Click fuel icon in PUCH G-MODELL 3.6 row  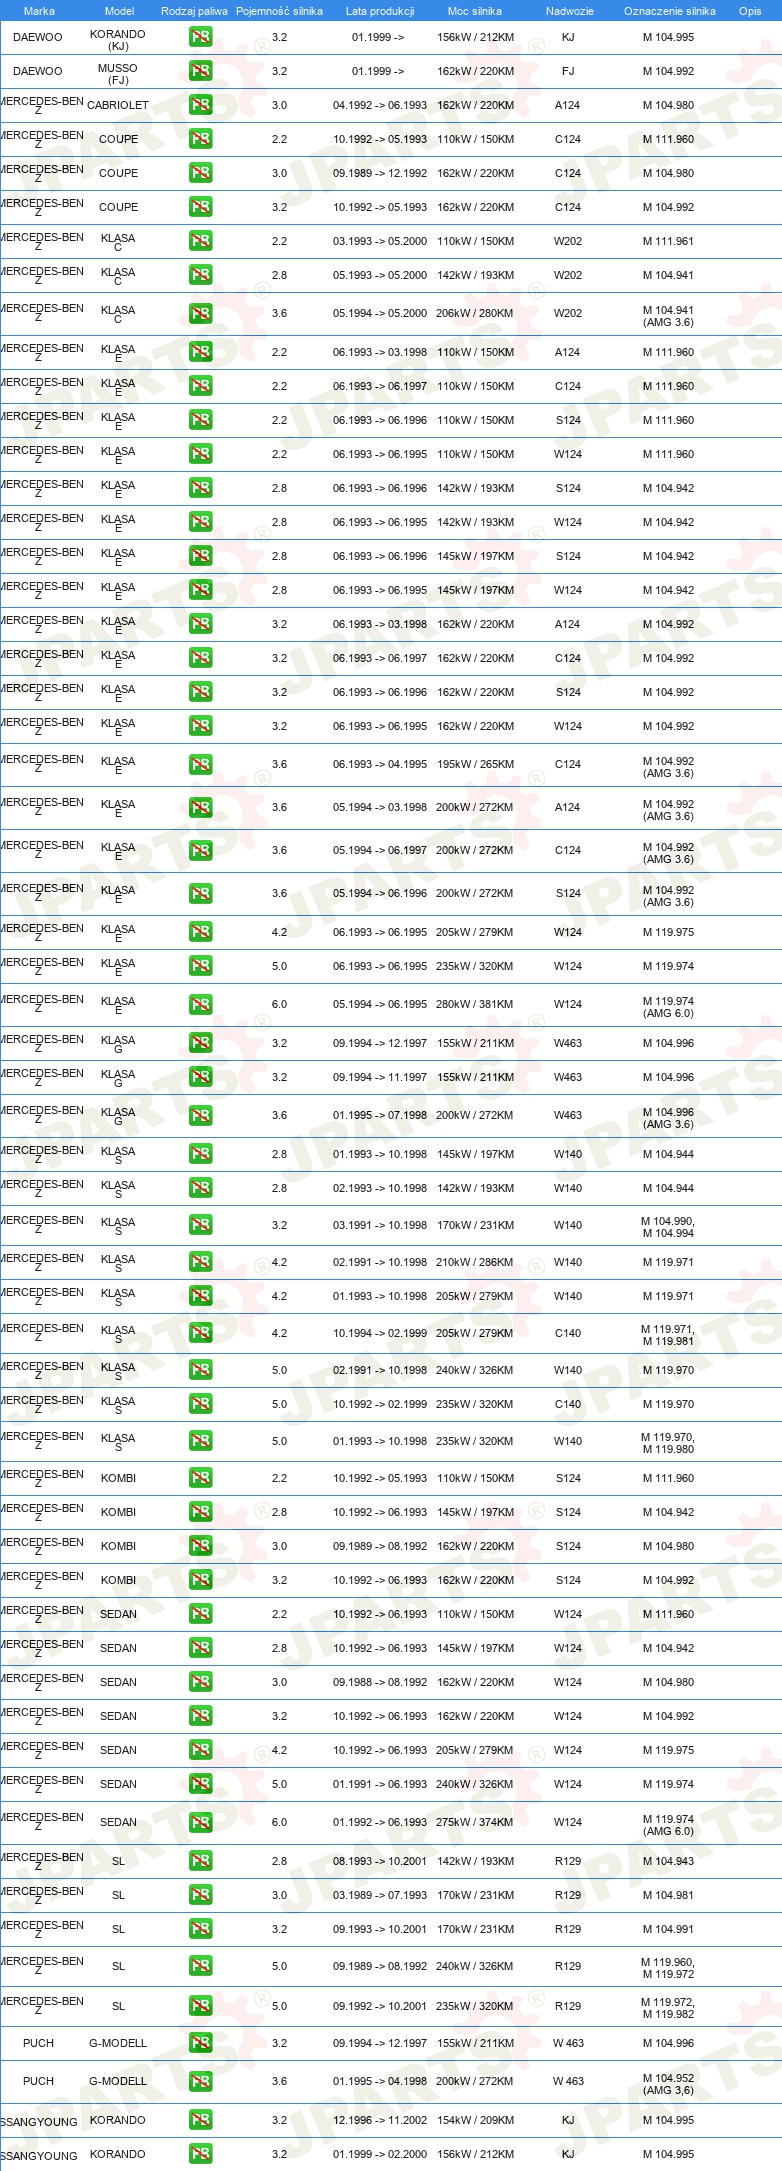[200, 2081]
